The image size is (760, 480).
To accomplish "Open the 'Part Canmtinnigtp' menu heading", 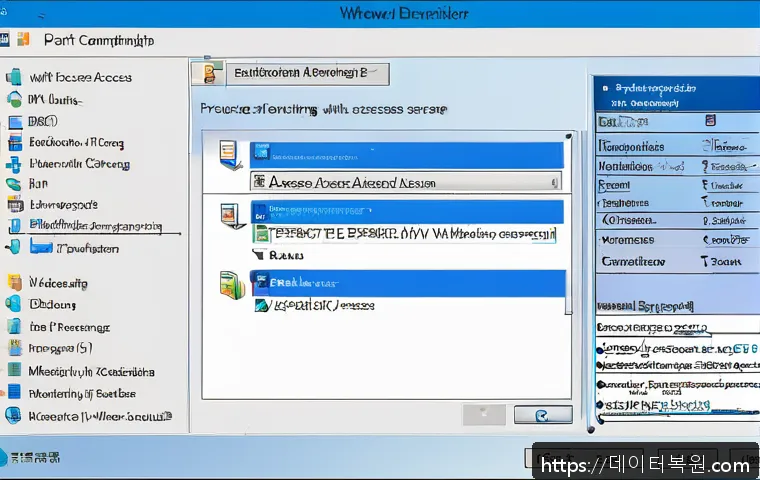I will coord(99,40).
